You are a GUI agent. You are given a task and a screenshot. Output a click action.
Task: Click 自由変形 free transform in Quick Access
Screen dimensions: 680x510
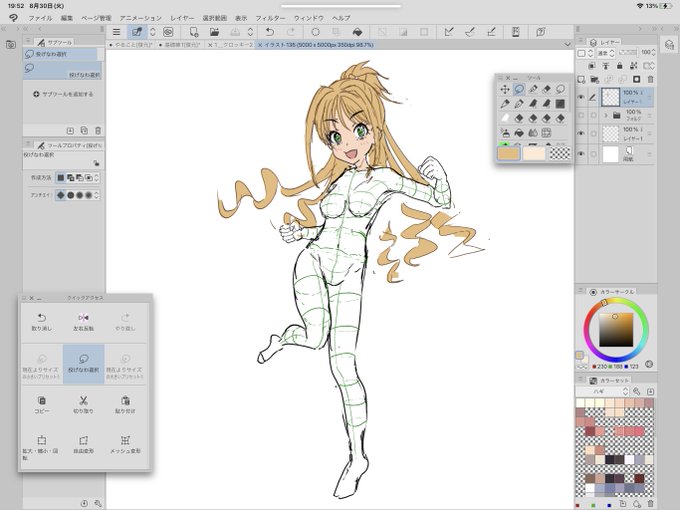[x=83, y=445]
